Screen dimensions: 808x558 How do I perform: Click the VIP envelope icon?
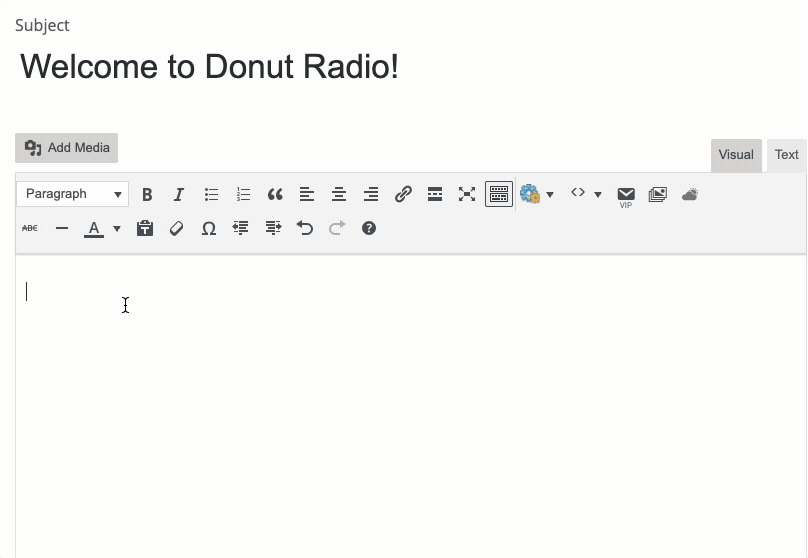(626, 196)
